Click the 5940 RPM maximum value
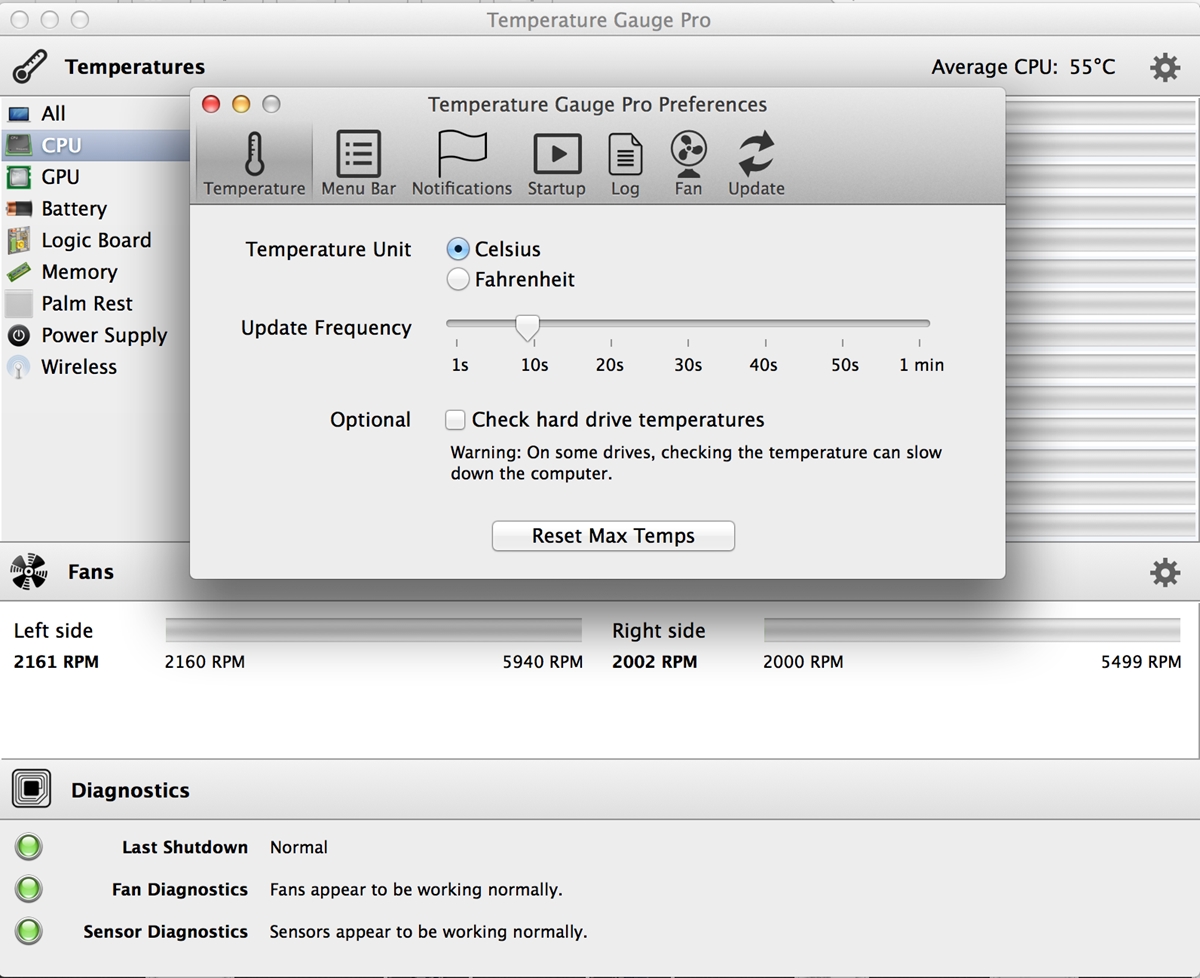Viewport: 1200px width, 978px height. [x=543, y=662]
